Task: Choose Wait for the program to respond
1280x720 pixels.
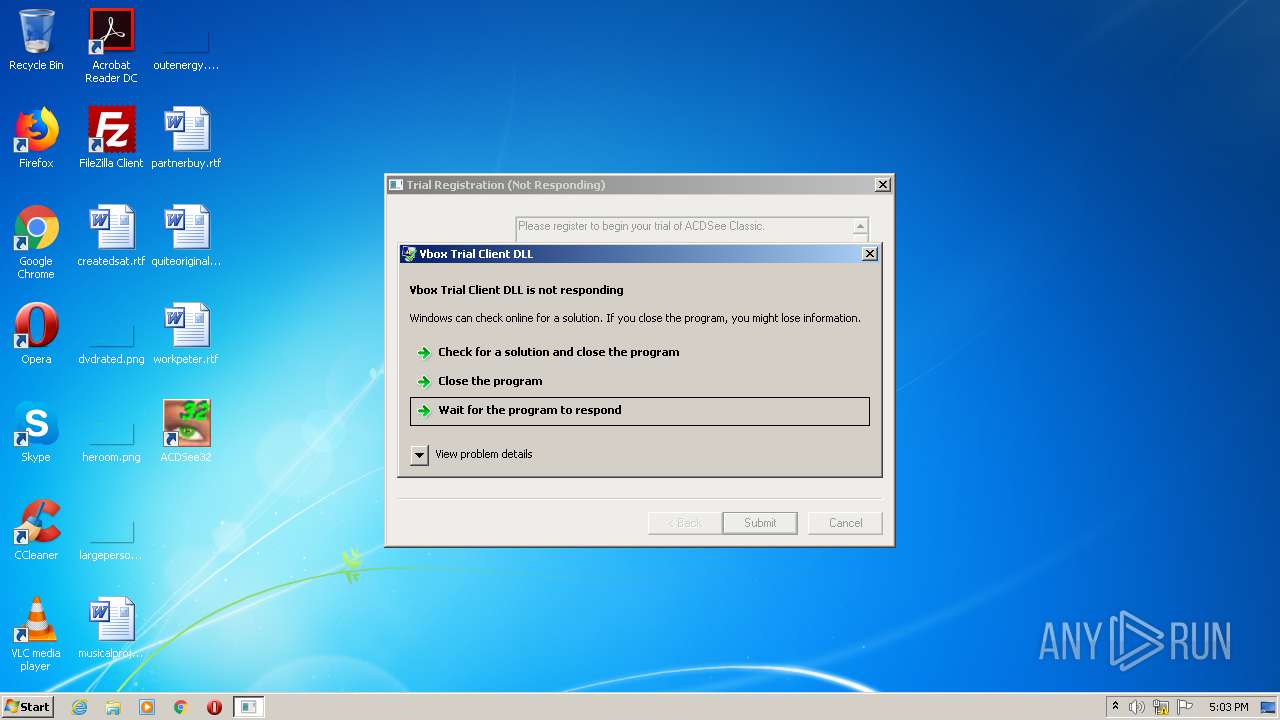Action: [x=640, y=411]
